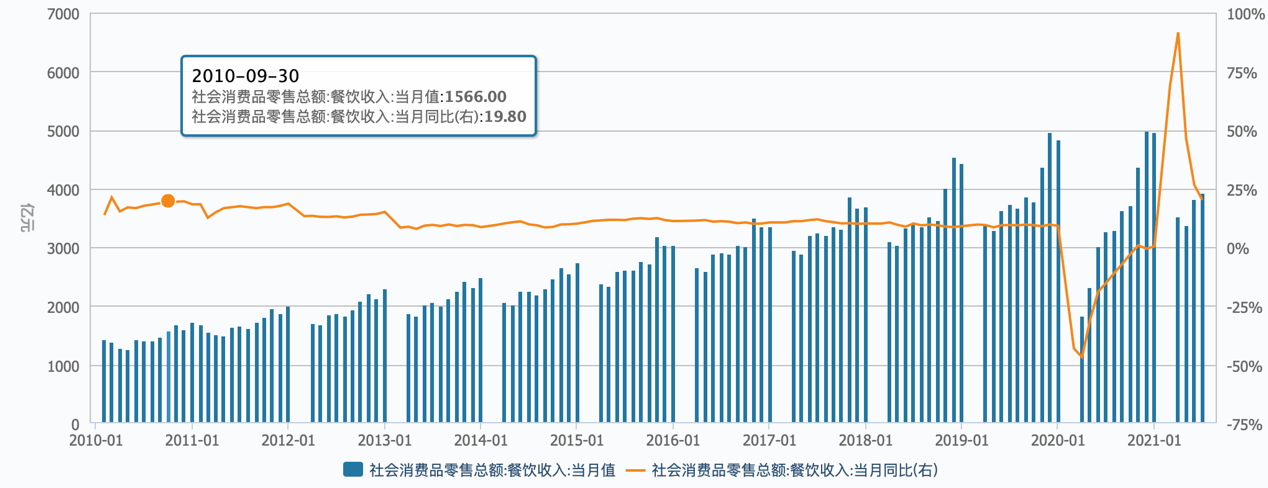Click the highlighted orange point on the line

tap(168, 201)
